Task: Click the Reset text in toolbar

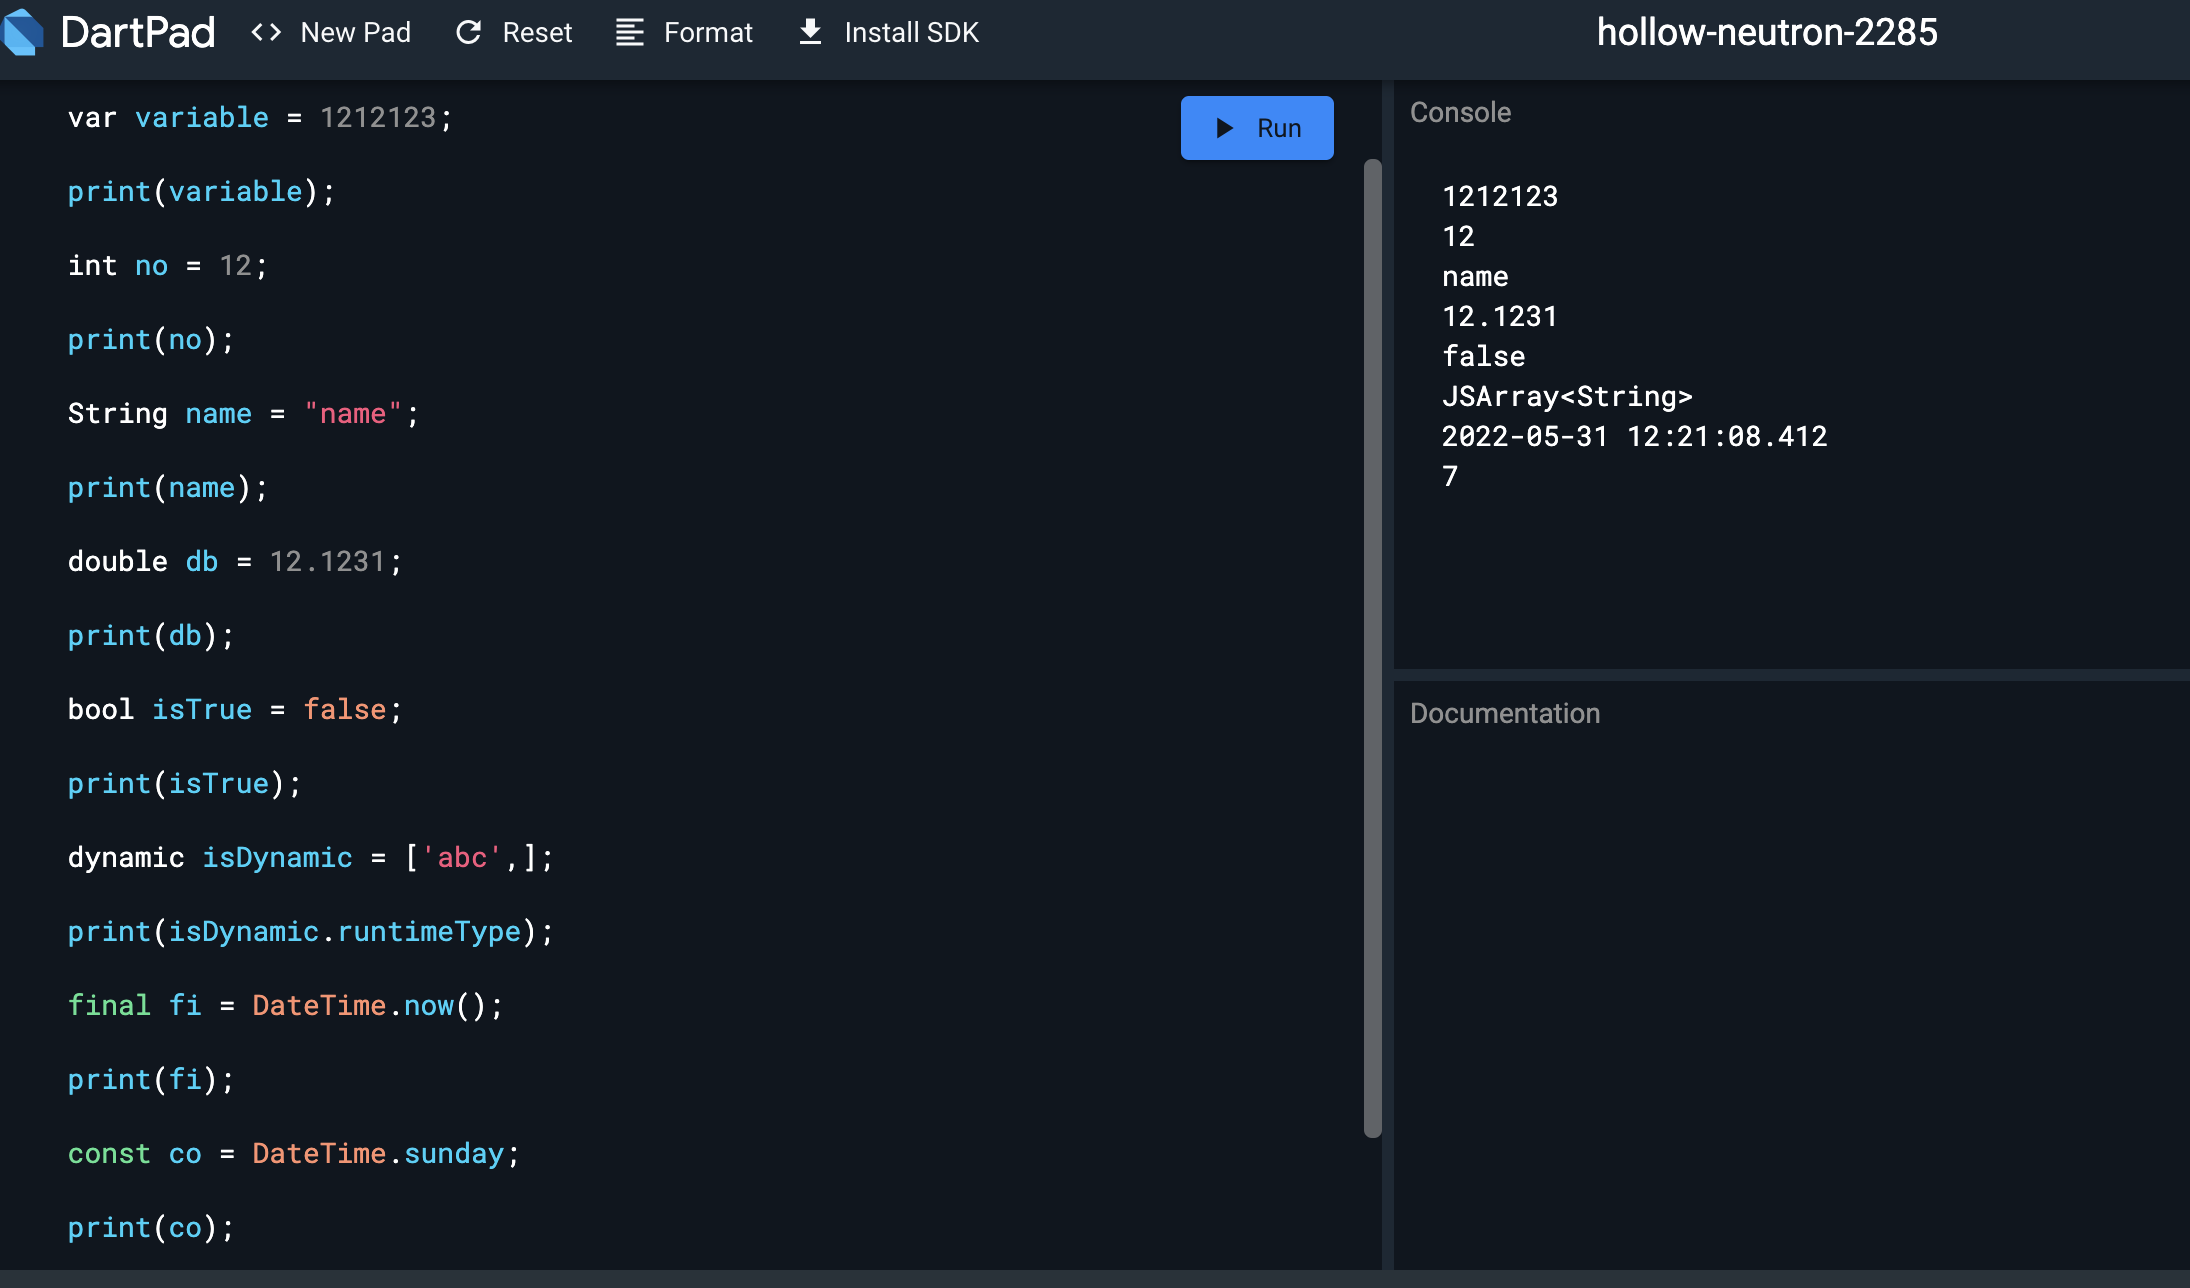Action: 537,32
